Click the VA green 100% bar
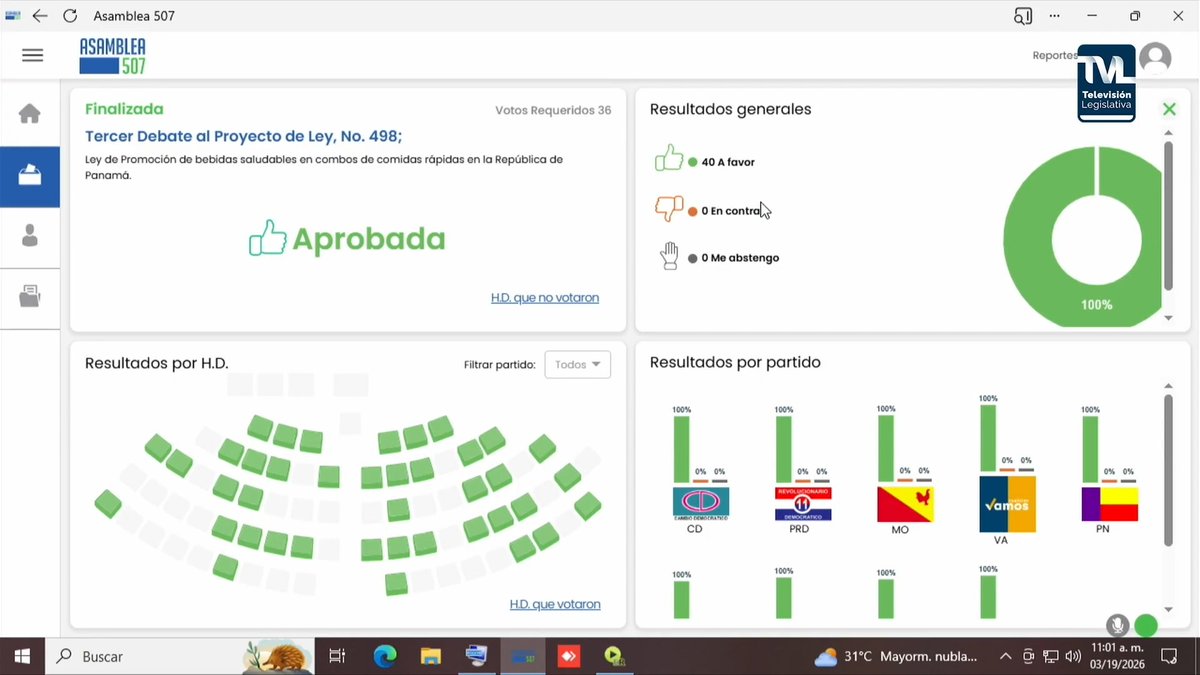The height and width of the screenshot is (675, 1200). [x=988, y=437]
